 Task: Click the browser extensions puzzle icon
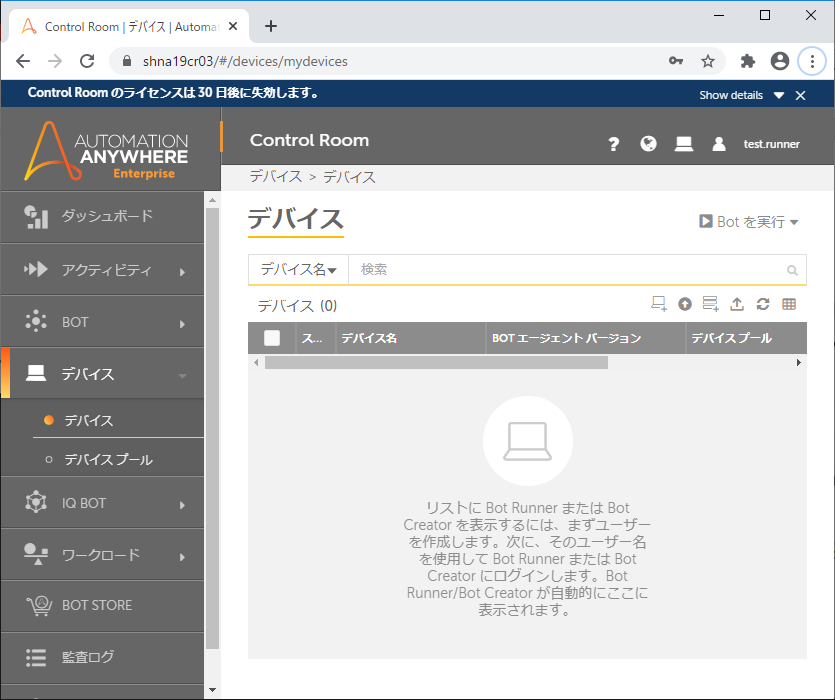click(748, 61)
